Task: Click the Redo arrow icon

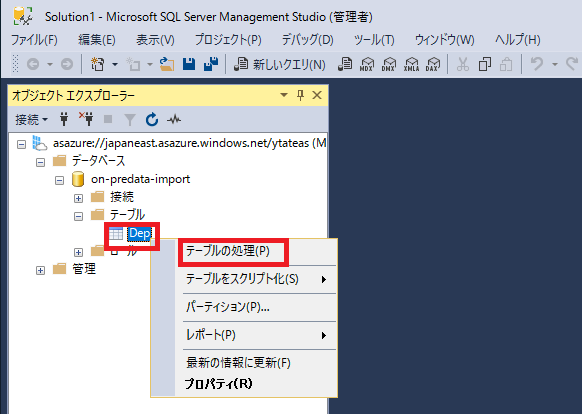Action: (x=572, y=64)
